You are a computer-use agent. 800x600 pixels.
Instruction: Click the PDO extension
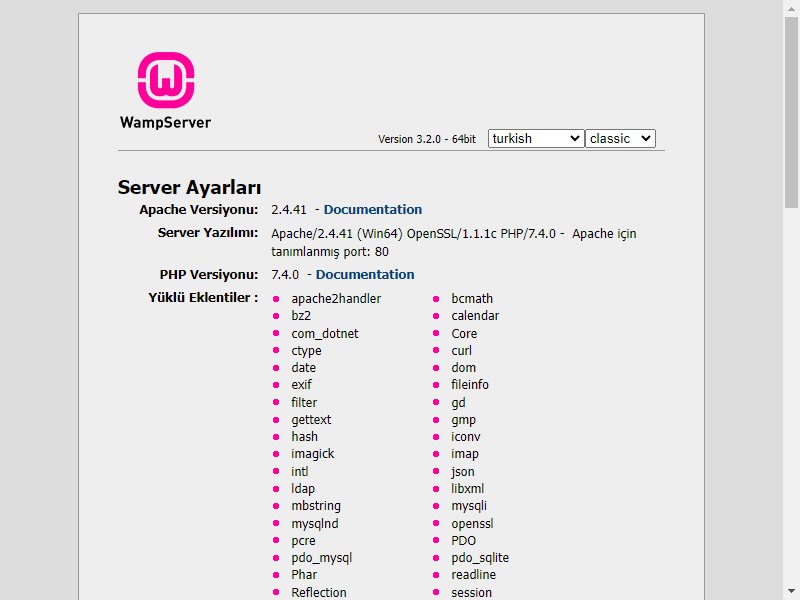[x=463, y=541]
